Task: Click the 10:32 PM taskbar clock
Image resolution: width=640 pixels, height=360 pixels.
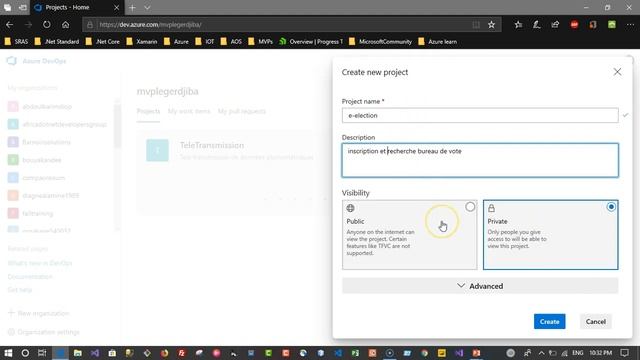Action: pos(600,353)
